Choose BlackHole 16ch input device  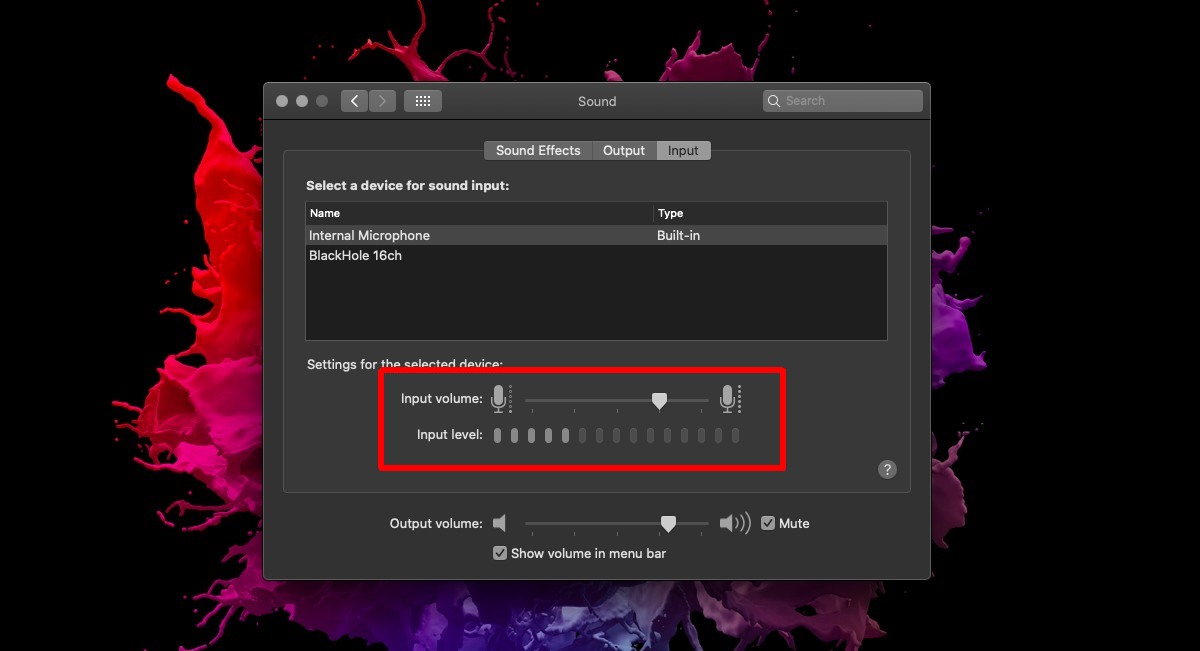[x=355, y=256]
